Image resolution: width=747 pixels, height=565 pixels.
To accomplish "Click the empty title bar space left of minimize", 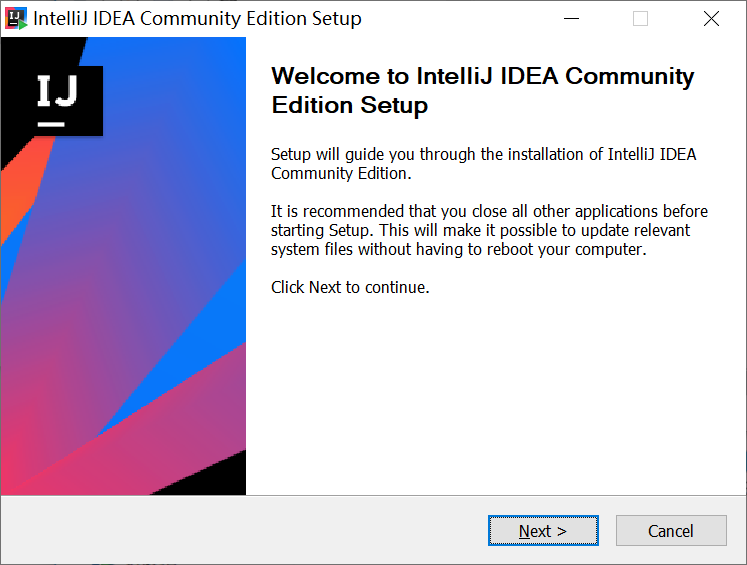I will (x=450, y=19).
